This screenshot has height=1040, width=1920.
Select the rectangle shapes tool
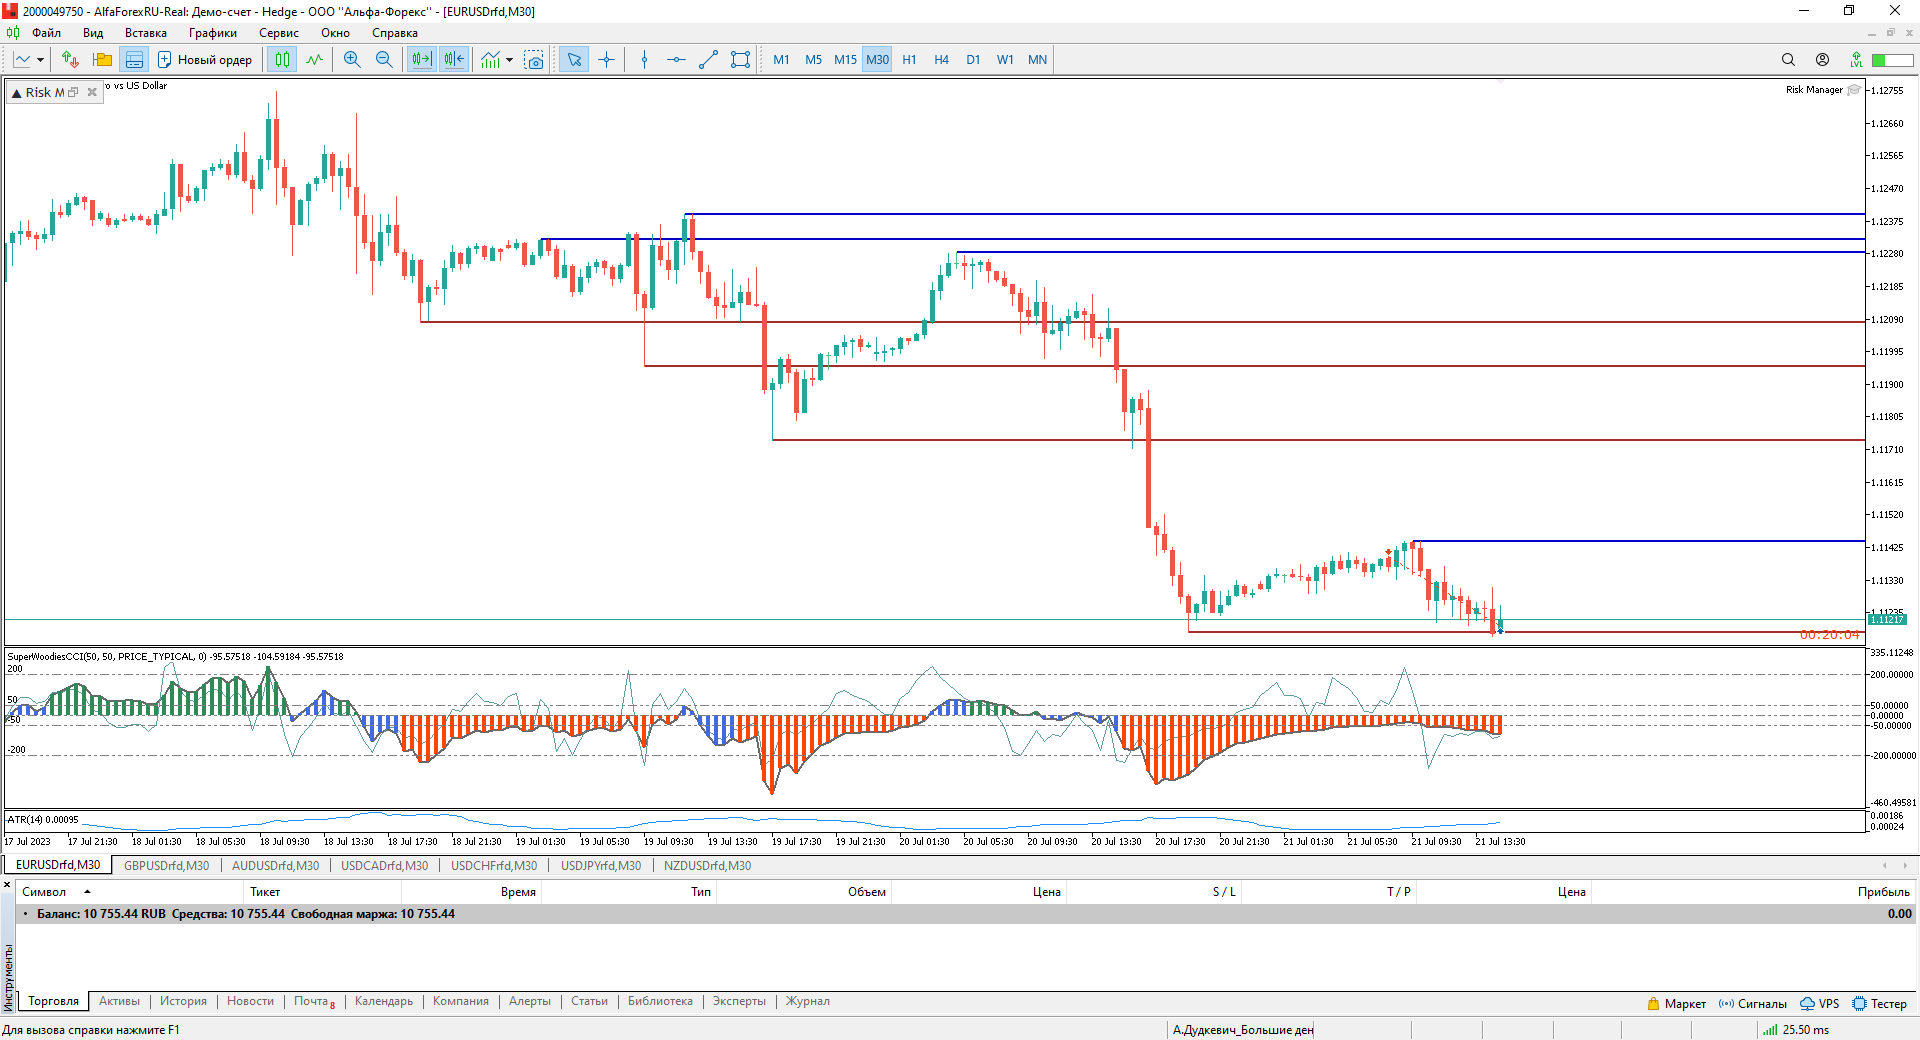pos(740,60)
